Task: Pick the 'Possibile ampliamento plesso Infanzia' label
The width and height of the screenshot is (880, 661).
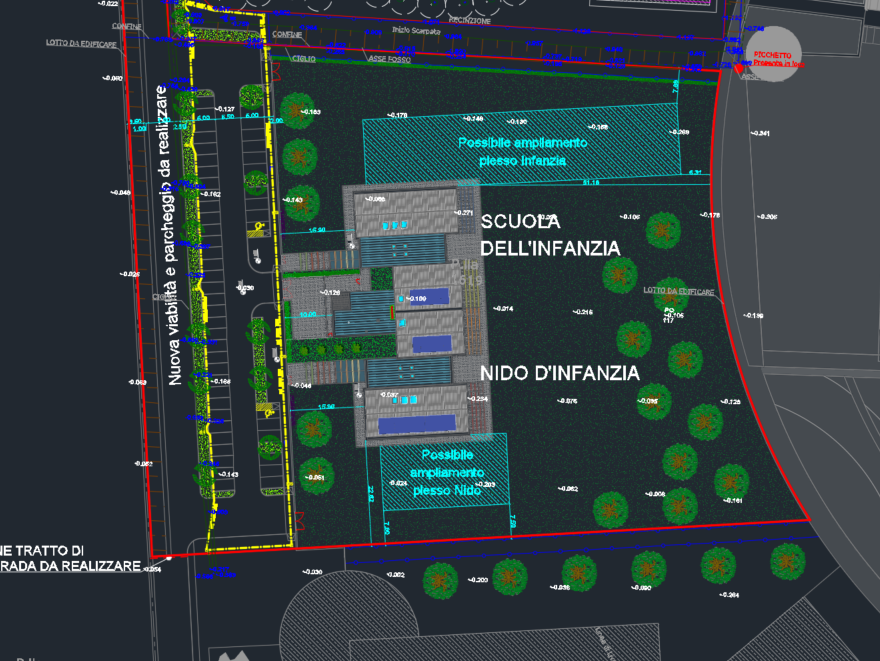Action: (x=522, y=152)
